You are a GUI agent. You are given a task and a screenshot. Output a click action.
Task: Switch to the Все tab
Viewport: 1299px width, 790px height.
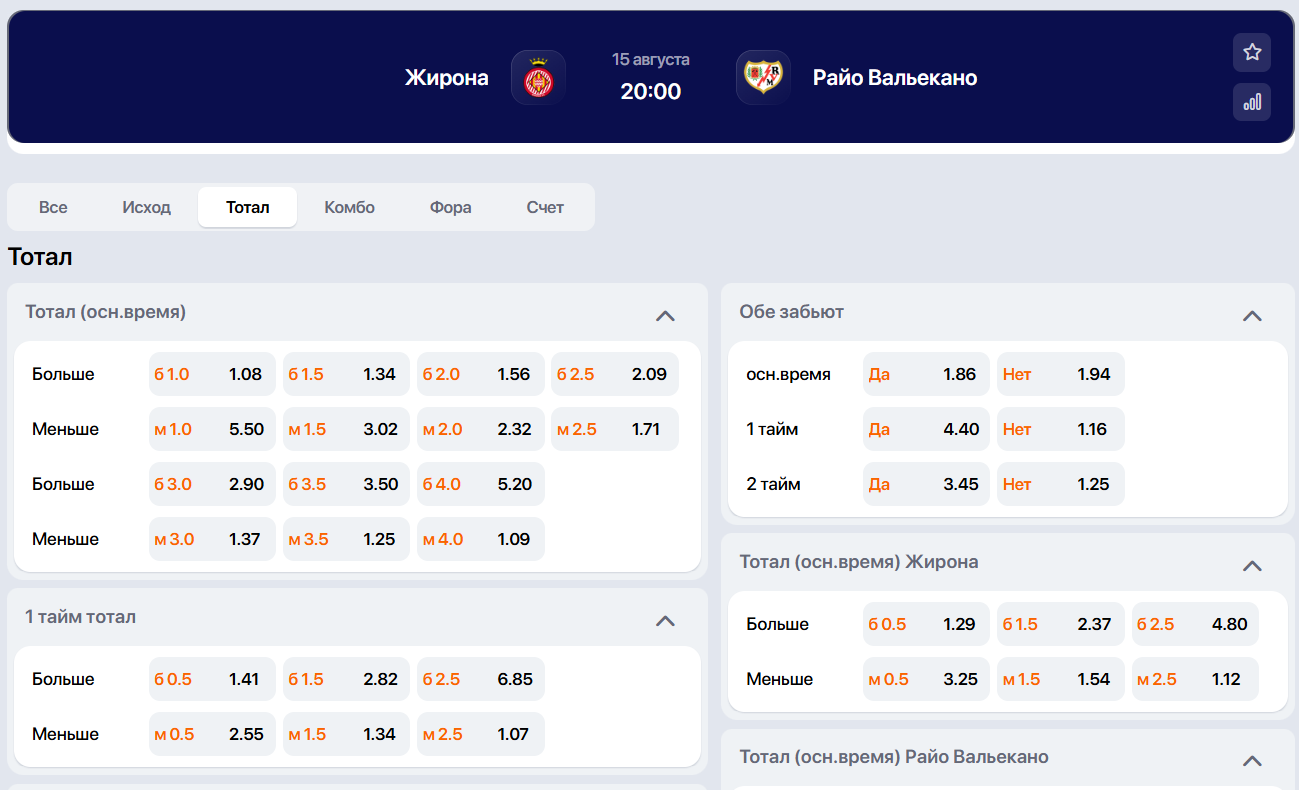click(x=53, y=207)
